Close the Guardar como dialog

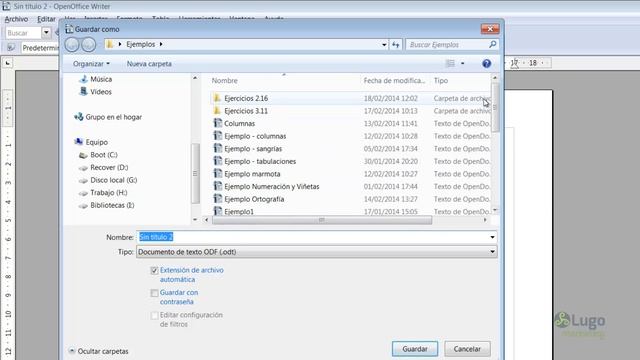tap(490, 29)
